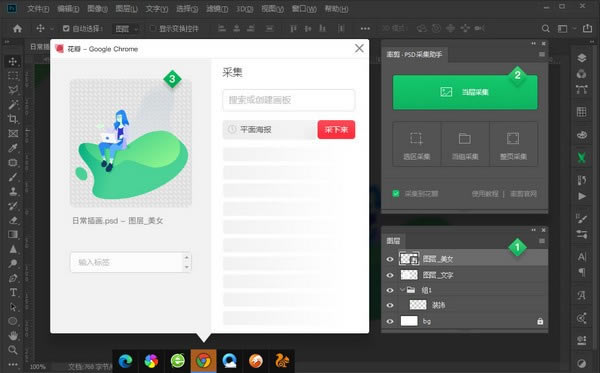Click the red 采下来 button
Screen dimensions: 600x373
point(336,130)
